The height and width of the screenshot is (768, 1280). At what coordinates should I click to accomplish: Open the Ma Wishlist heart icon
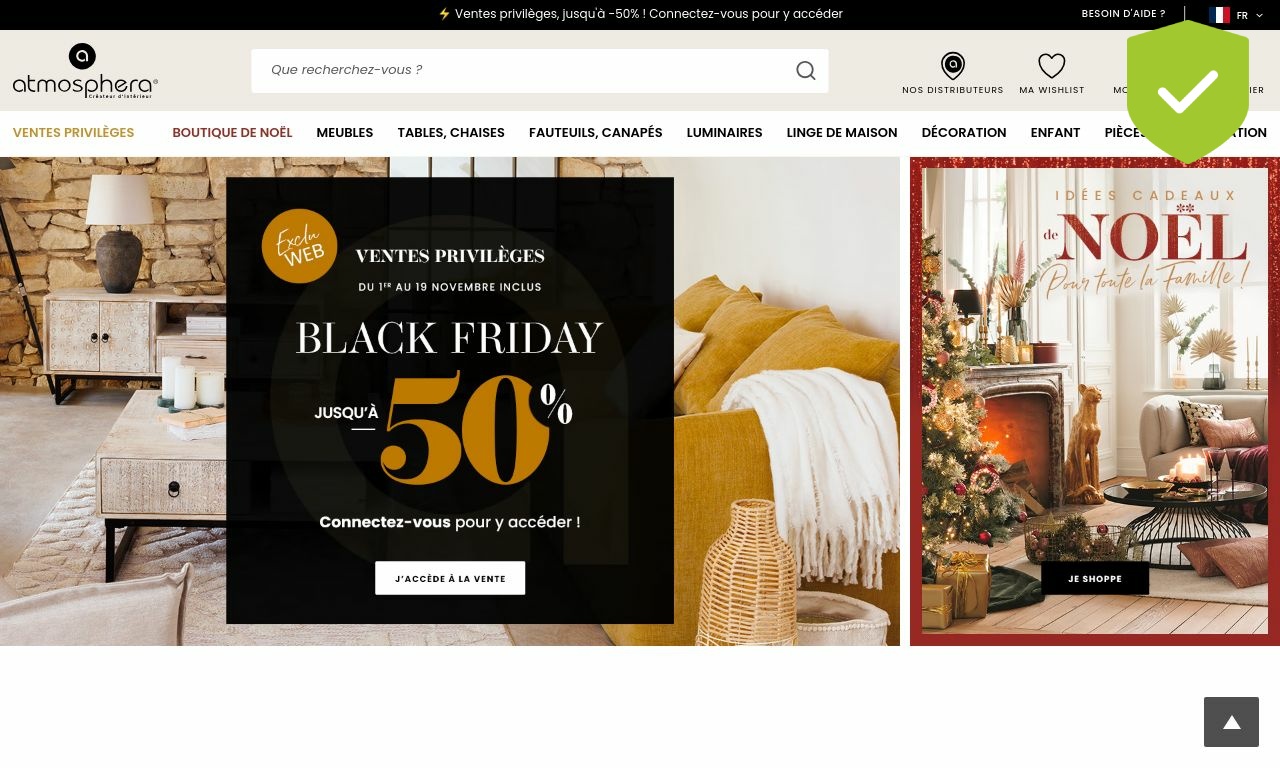(x=1052, y=66)
